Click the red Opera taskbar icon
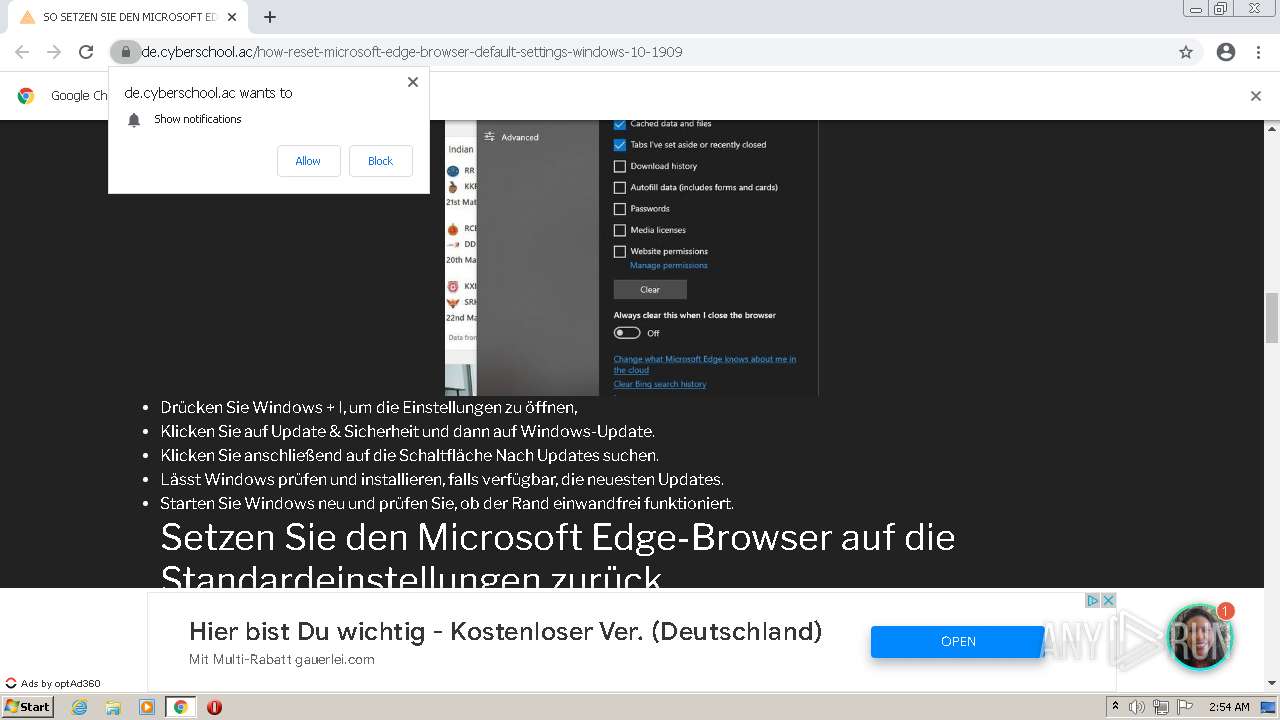This screenshot has height=720, width=1280. 214,707
